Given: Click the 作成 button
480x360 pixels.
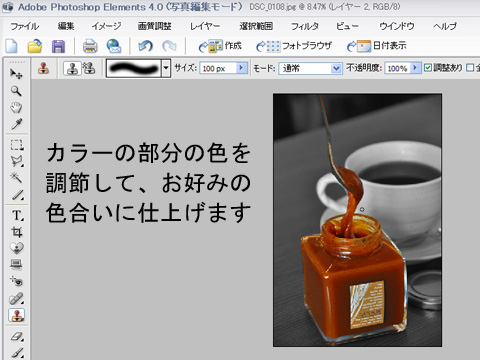Looking at the screenshot, I should pyautogui.click(x=220, y=46).
